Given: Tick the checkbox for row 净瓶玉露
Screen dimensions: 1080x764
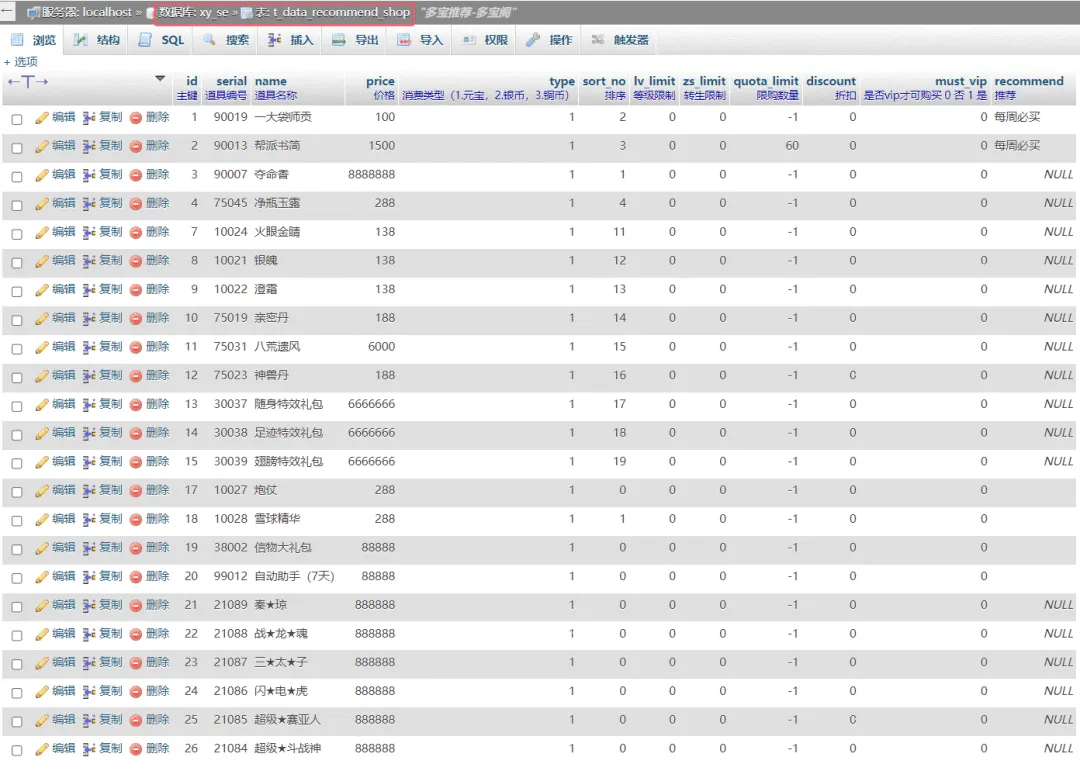Looking at the screenshot, I should click(16, 205).
